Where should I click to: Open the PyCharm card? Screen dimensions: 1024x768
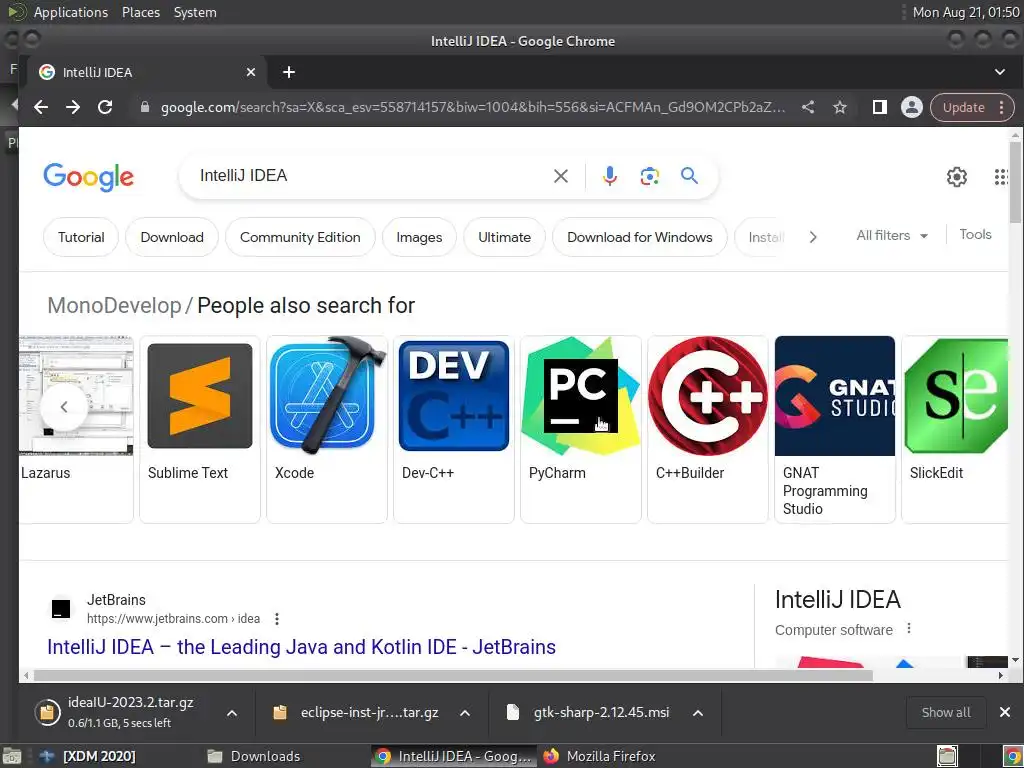581,429
